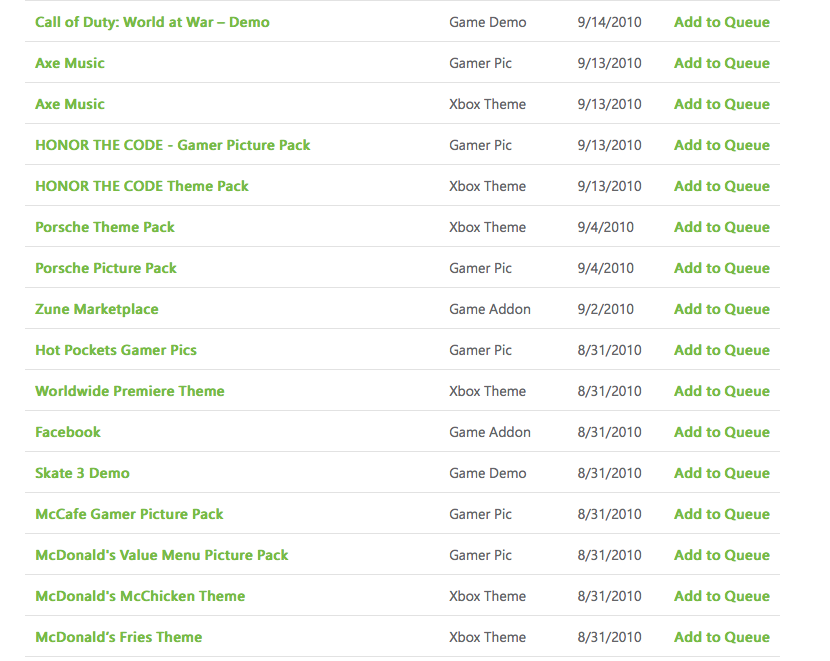Viewport: 830px width, 661px height.
Task: Open Call of Duty: World at War – Demo
Action: tap(152, 22)
